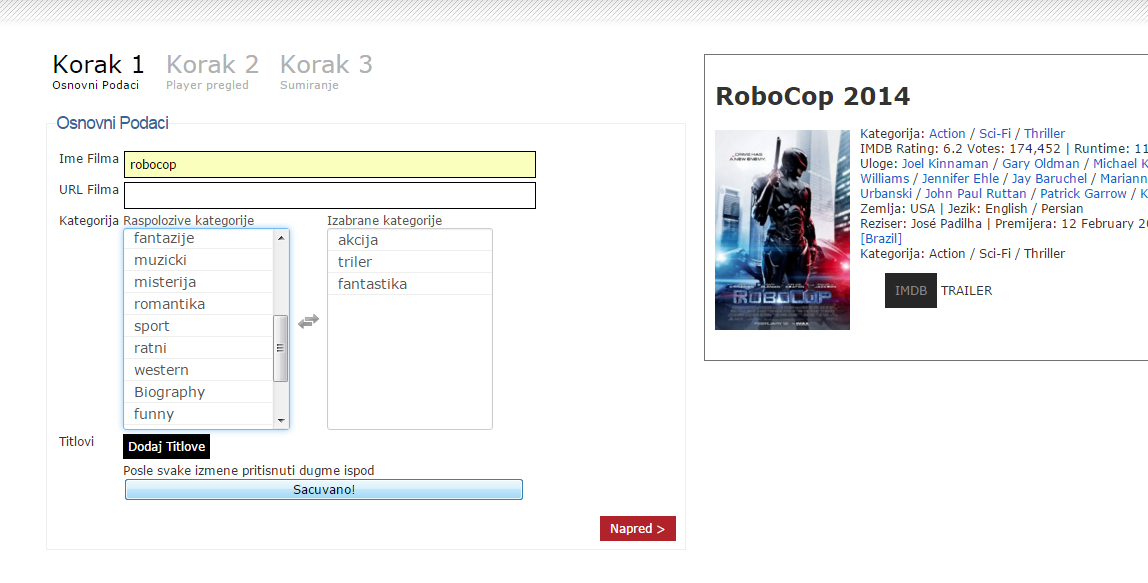The height and width of the screenshot is (583, 1148).
Task: Click the available categories scrollbar thumb
Action: point(280,348)
